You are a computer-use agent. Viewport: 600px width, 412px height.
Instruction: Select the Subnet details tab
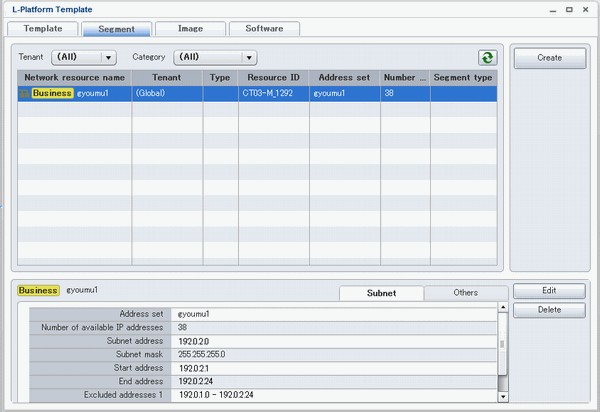(381, 293)
